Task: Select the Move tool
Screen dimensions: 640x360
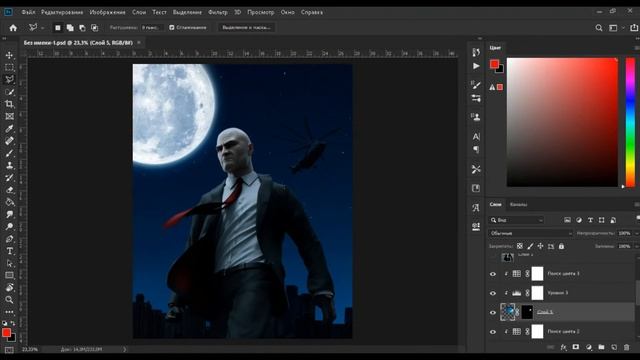Action: 9,55
